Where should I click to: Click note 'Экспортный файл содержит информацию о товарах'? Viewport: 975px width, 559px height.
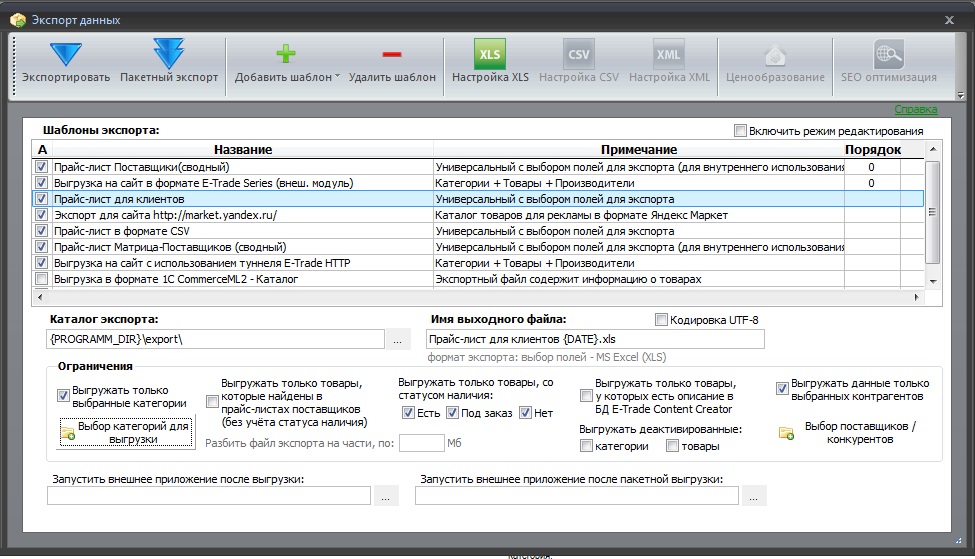tap(568, 279)
